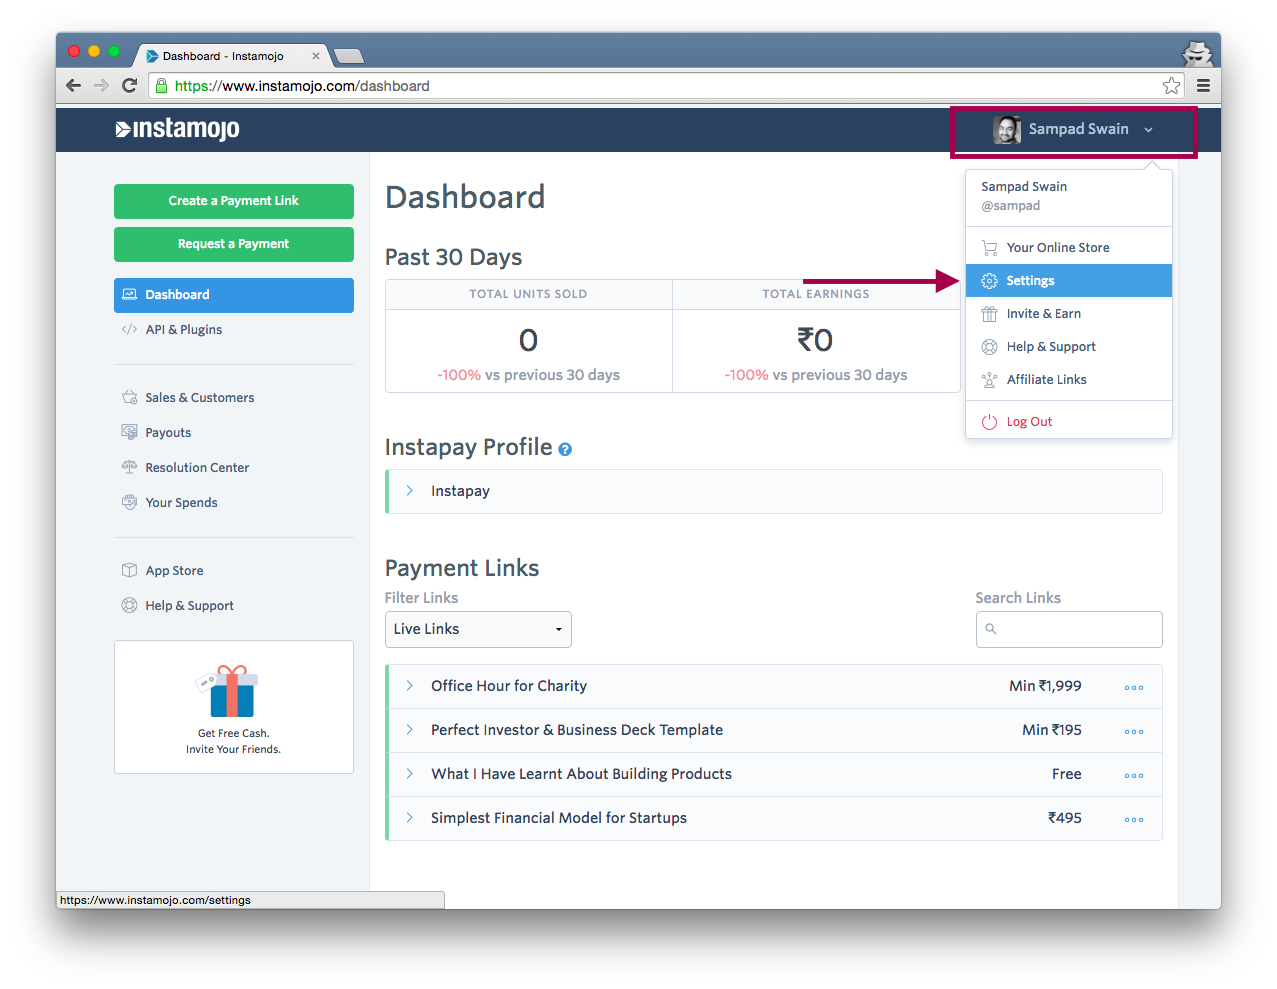
Task: Open the Chrome hamburger menu
Action: pyautogui.click(x=1203, y=86)
